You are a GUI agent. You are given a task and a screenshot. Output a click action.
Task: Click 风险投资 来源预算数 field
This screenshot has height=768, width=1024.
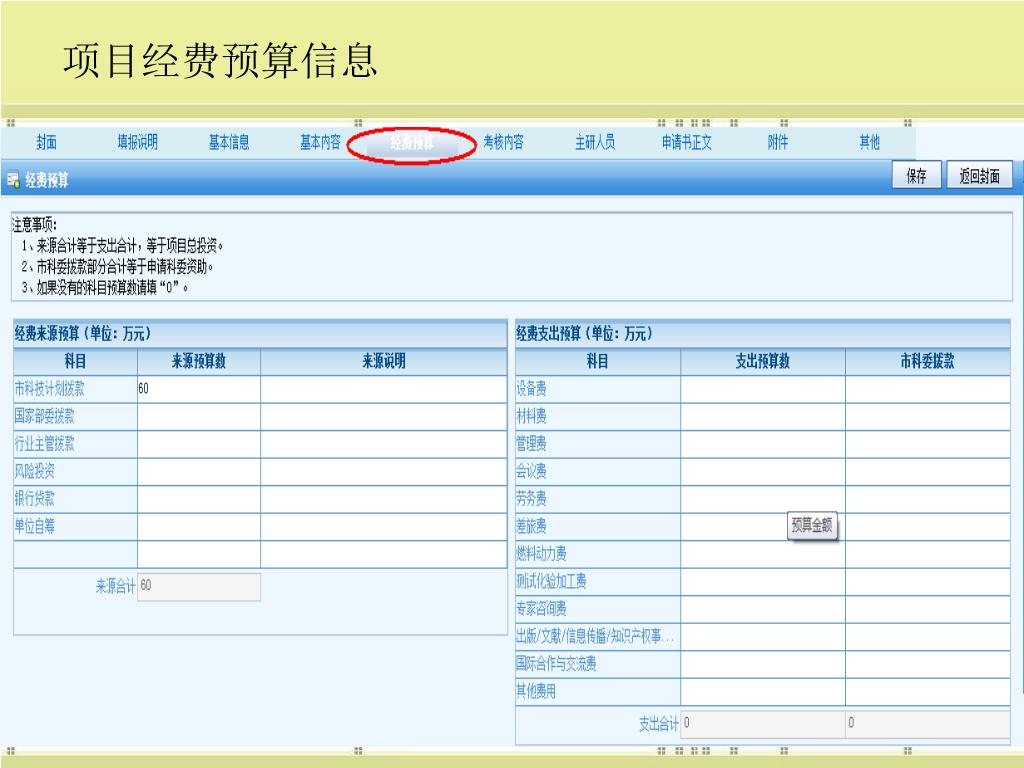pos(199,472)
